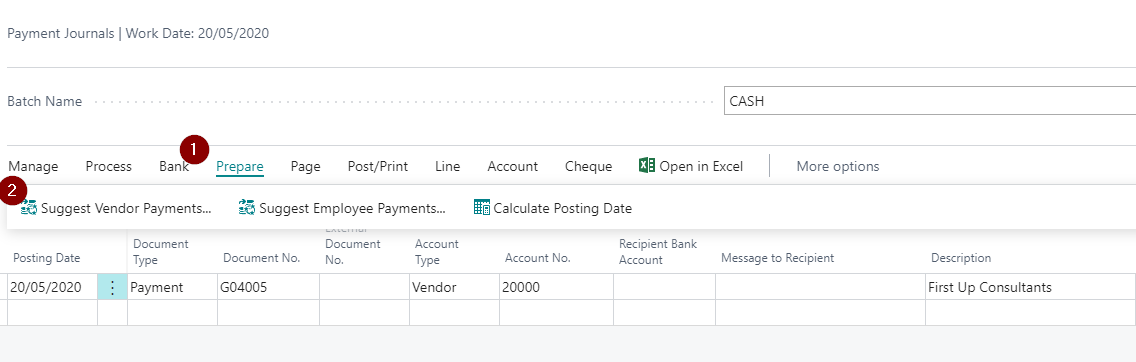Image resolution: width=1136 pixels, height=362 pixels.
Task: Click the Document No. column header
Action: coord(262,258)
